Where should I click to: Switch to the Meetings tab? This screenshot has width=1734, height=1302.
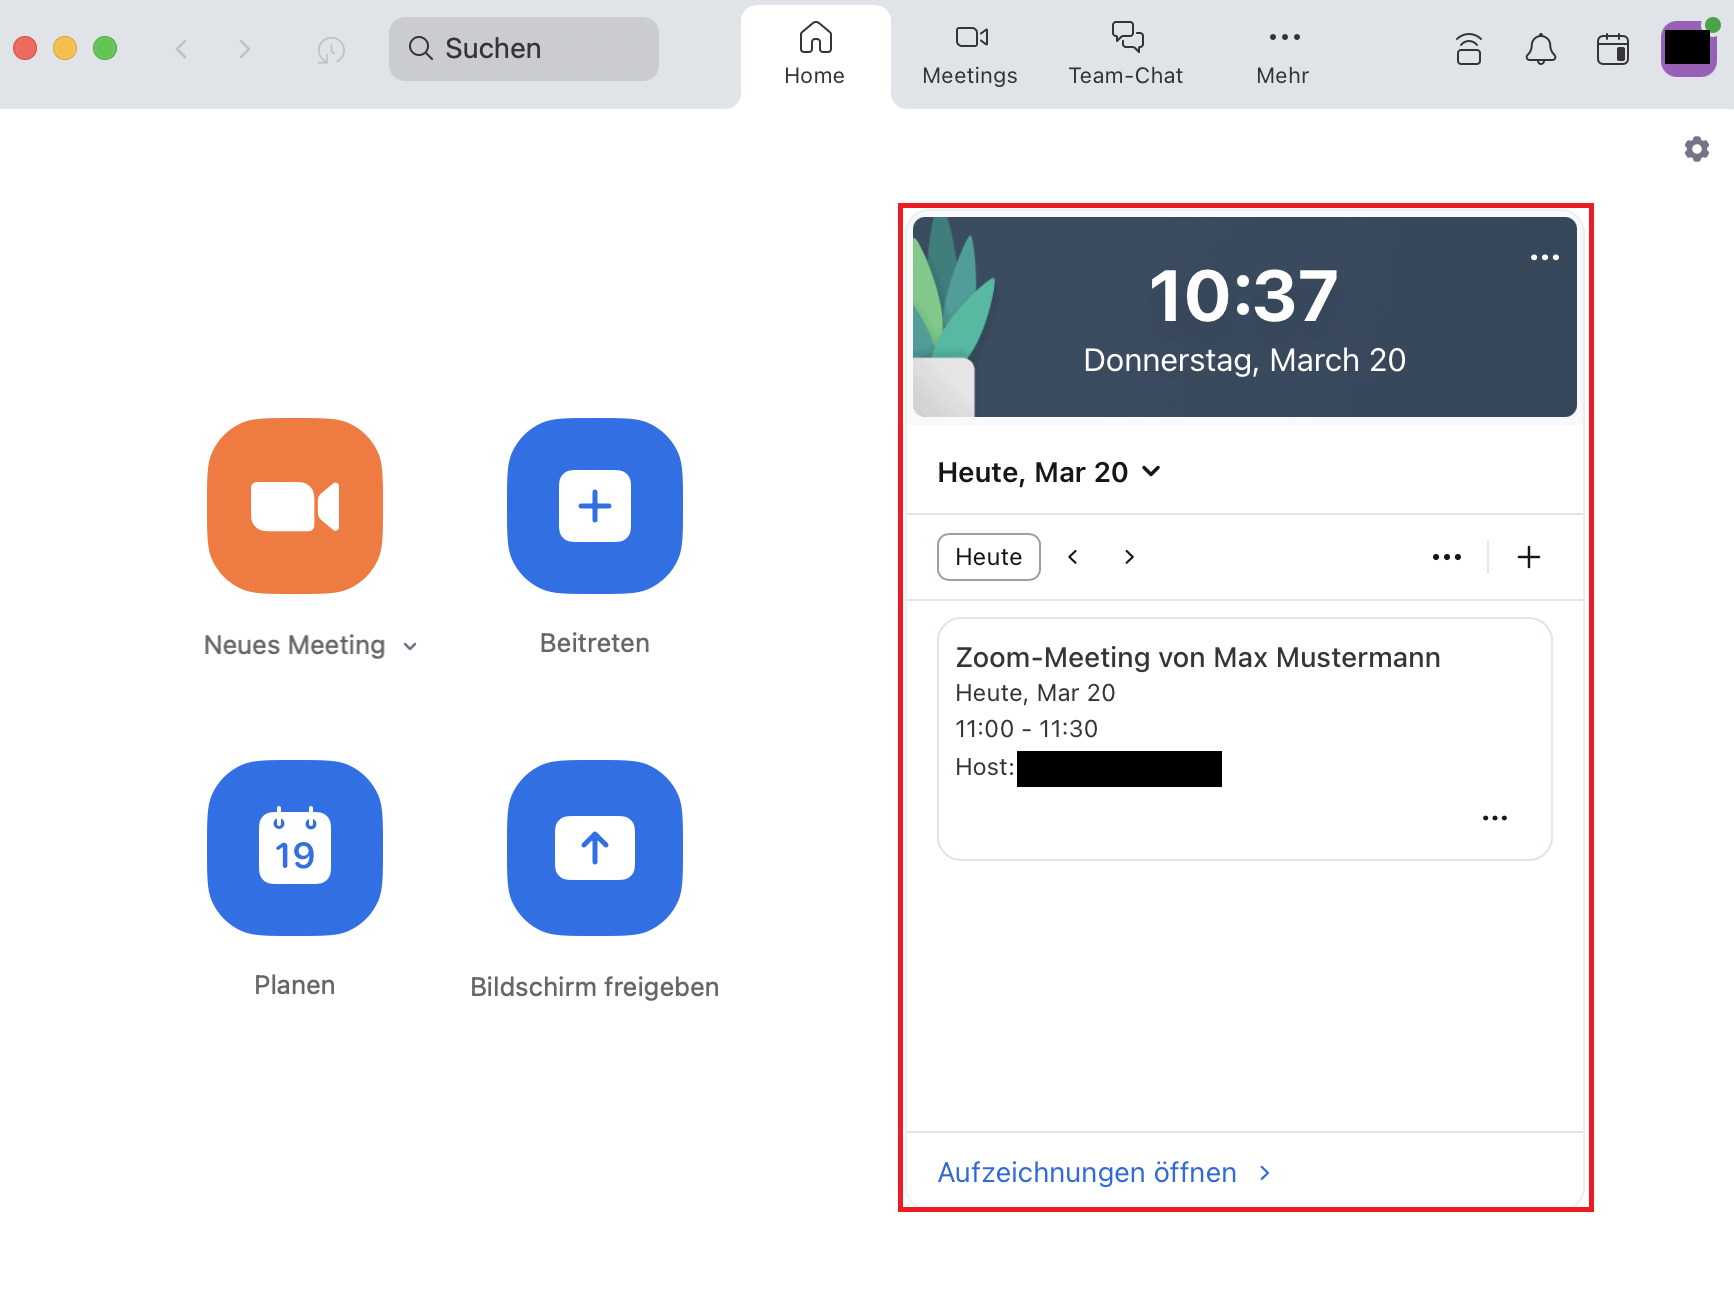969,55
